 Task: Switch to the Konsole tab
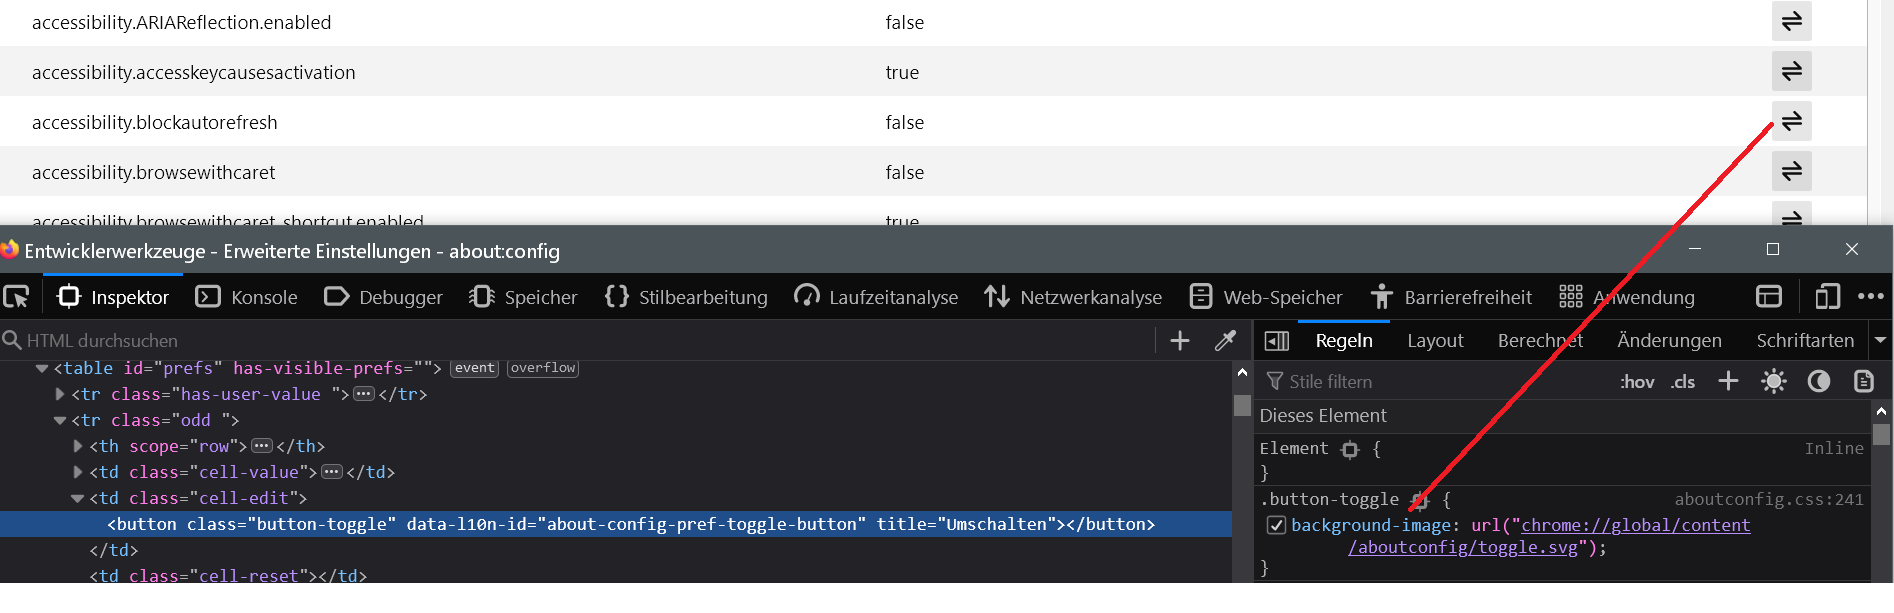[x=247, y=297]
